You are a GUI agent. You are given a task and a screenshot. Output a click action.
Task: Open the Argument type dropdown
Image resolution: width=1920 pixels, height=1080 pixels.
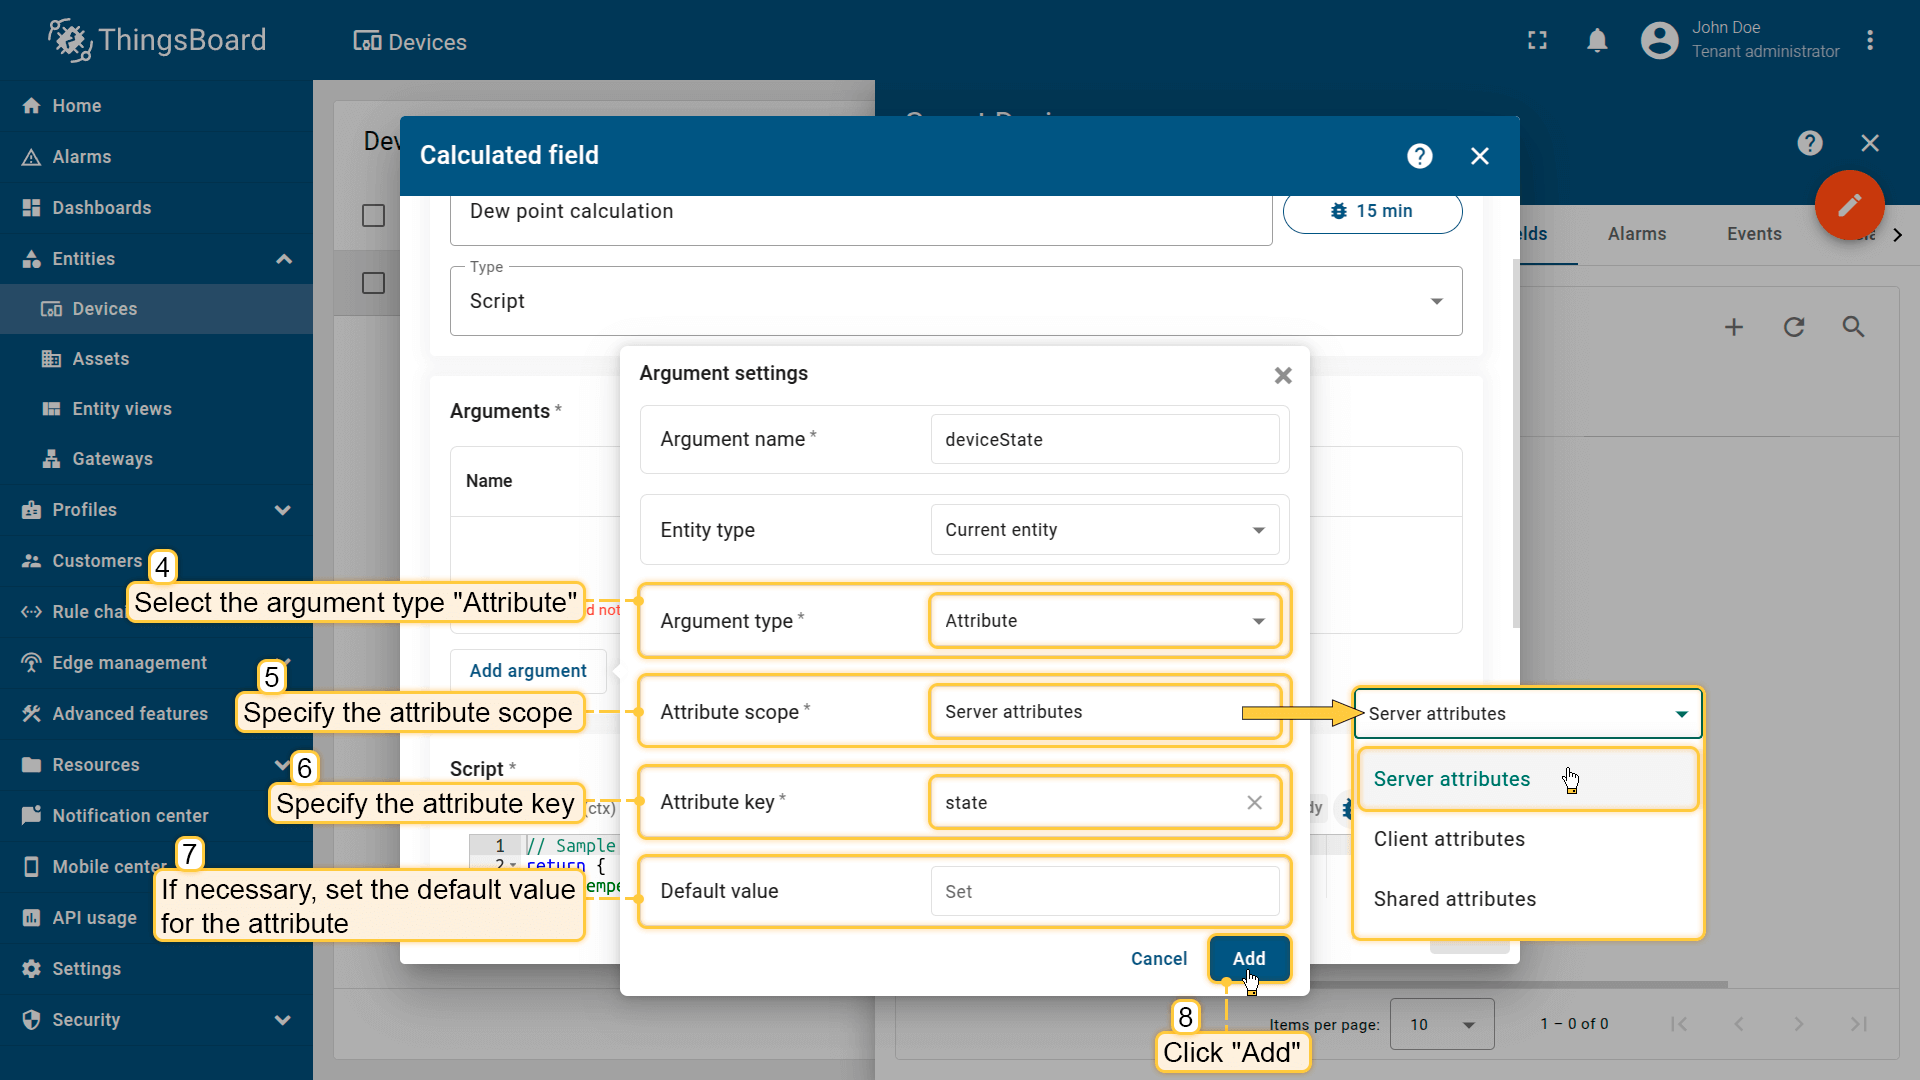1104,621
